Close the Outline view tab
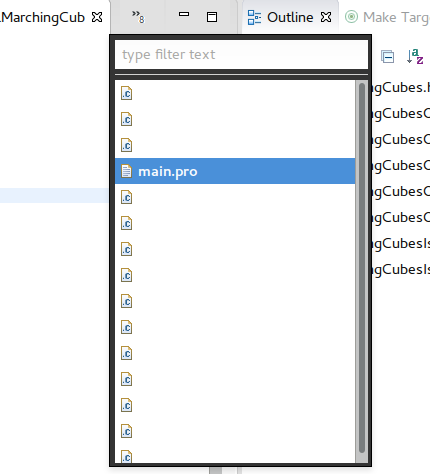The height and width of the screenshot is (474, 430). tap(326, 17)
